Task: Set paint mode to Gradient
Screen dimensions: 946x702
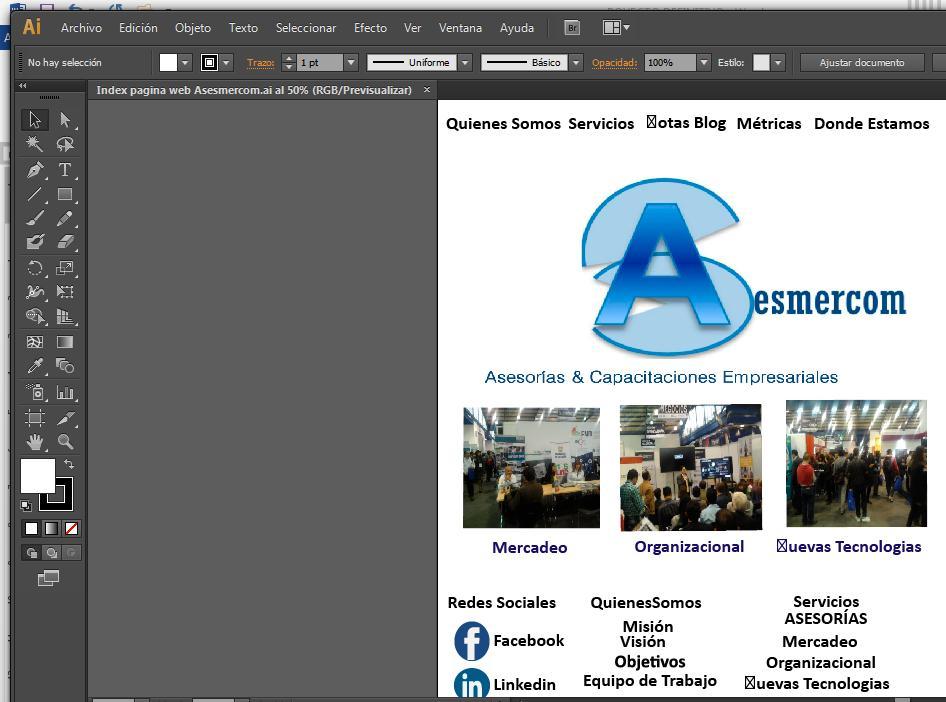Action: [x=51, y=528]
